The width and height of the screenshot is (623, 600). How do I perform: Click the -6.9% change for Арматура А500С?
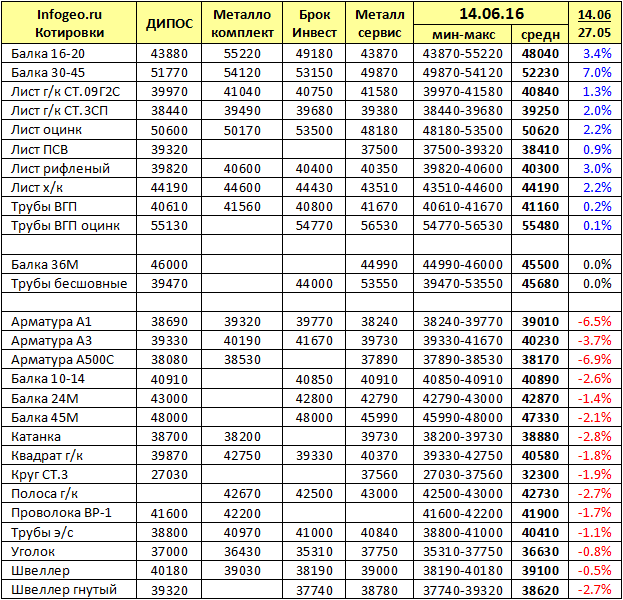point(594,360)
